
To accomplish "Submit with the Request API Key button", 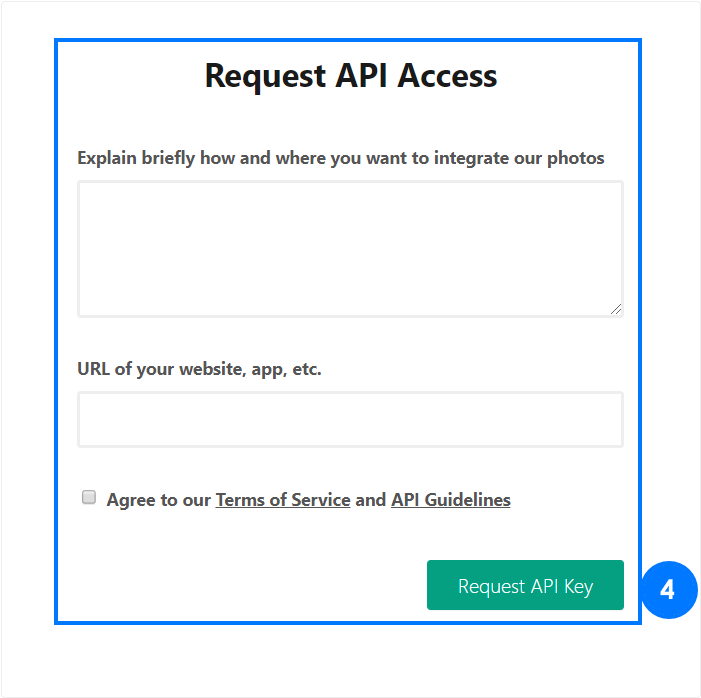I will click(525, 585).
